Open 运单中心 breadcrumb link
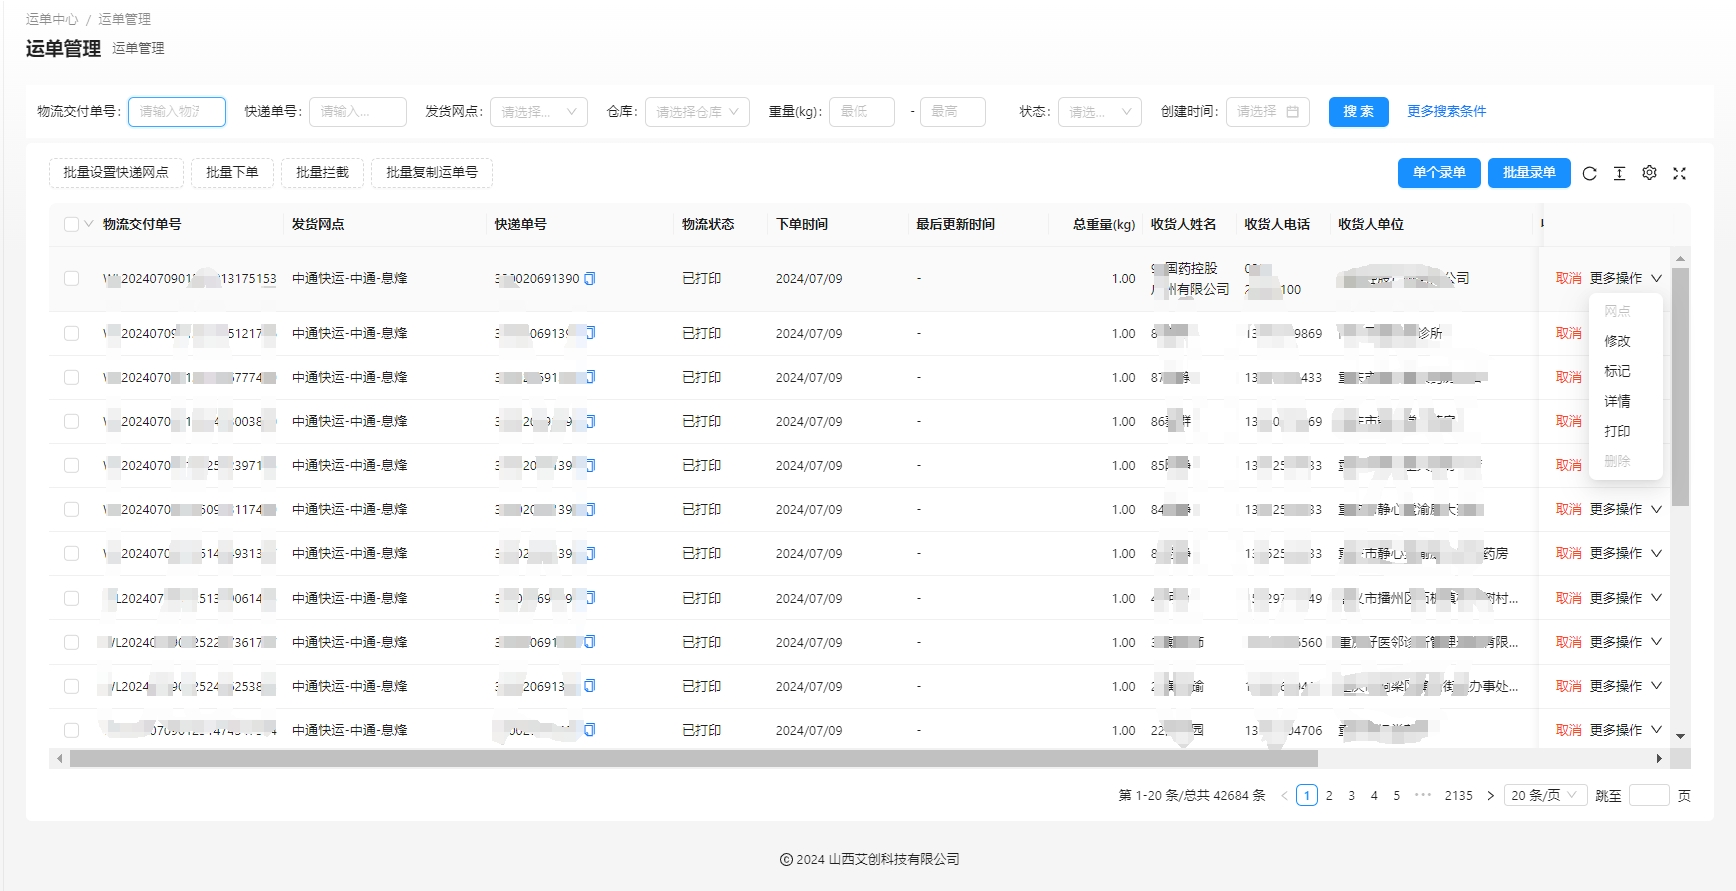The width and height of the screenshot is (1736, 891). point(51,19)
